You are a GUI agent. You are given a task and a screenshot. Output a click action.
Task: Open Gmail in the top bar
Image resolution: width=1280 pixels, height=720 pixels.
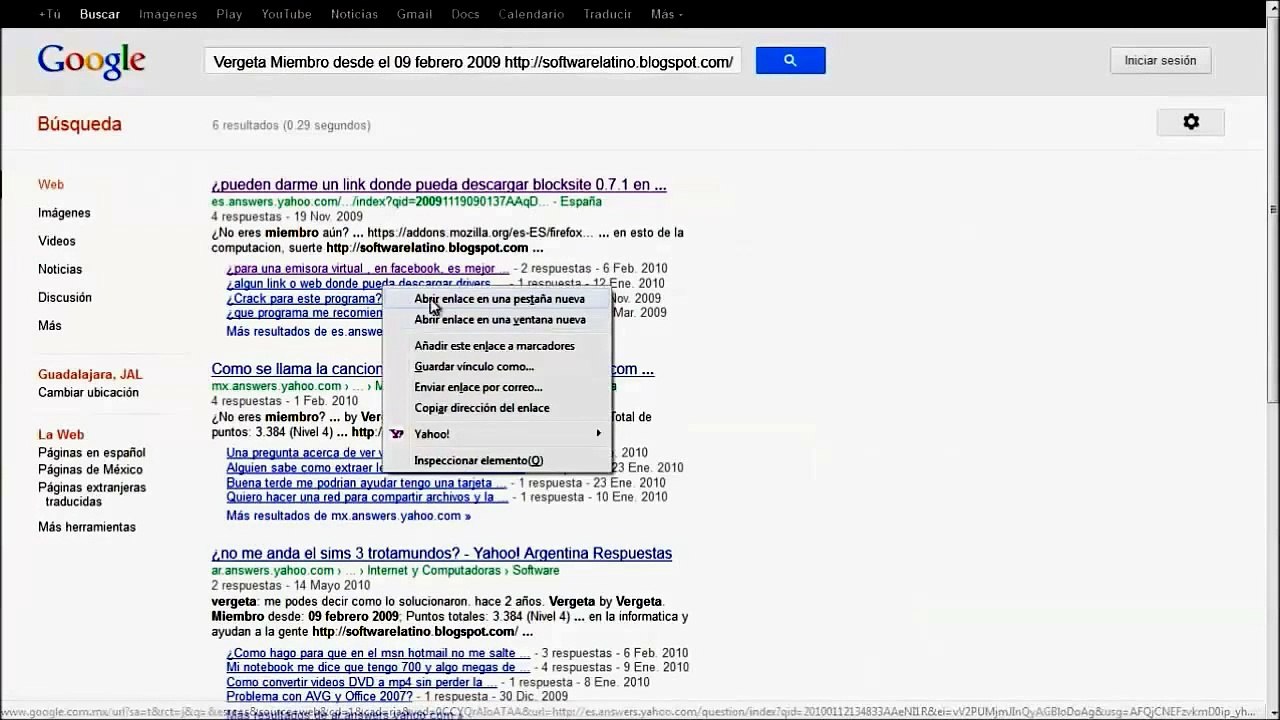tap(414, 14)
